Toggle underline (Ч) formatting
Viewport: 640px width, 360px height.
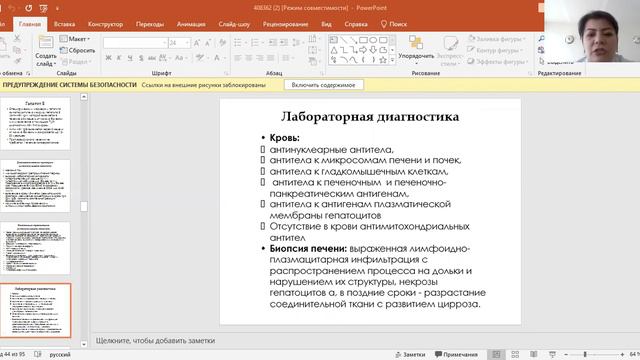(x=130, y=58)
